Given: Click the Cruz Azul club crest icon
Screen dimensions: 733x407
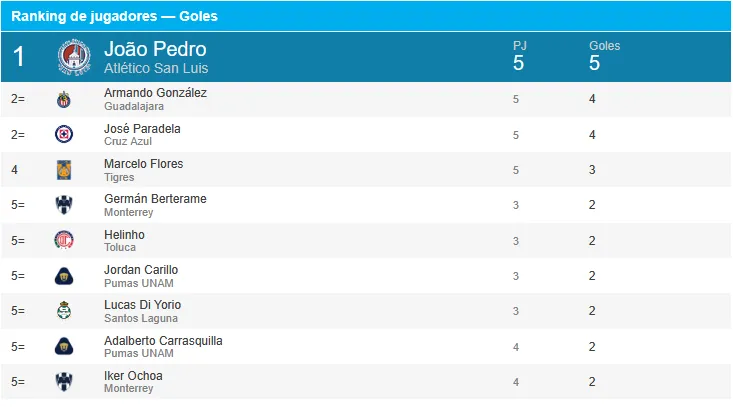Looking at the screenshot, I should coord(64,135).
